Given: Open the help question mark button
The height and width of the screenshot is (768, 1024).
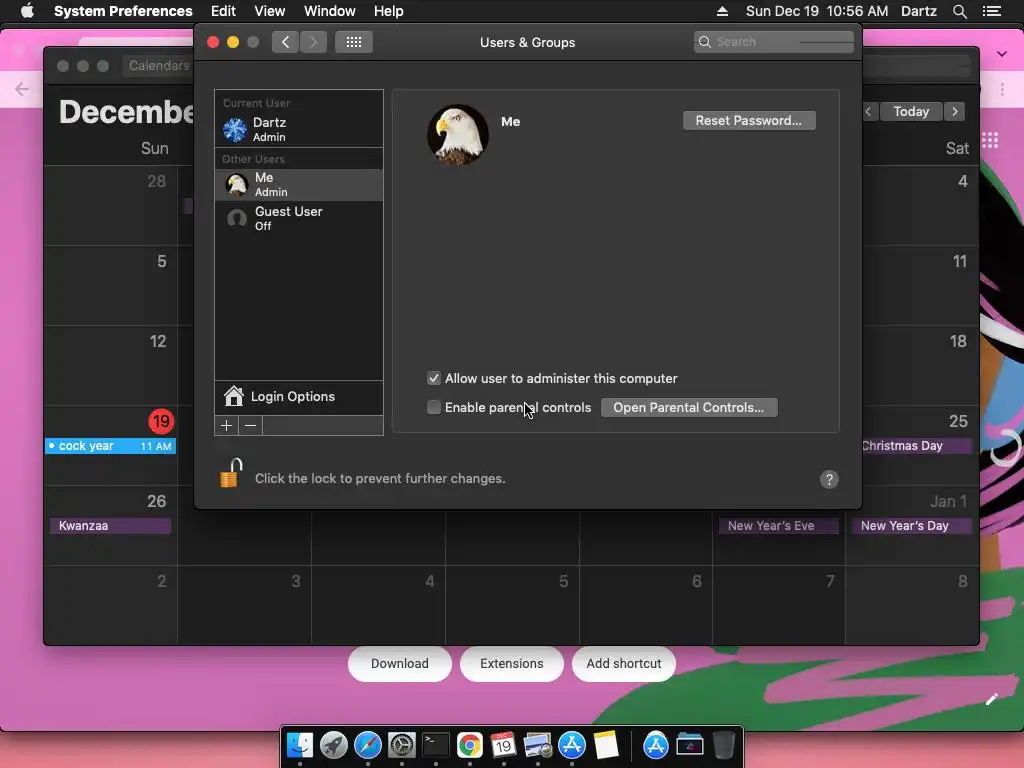Looking at the screenshot, I should pos(829,479).
